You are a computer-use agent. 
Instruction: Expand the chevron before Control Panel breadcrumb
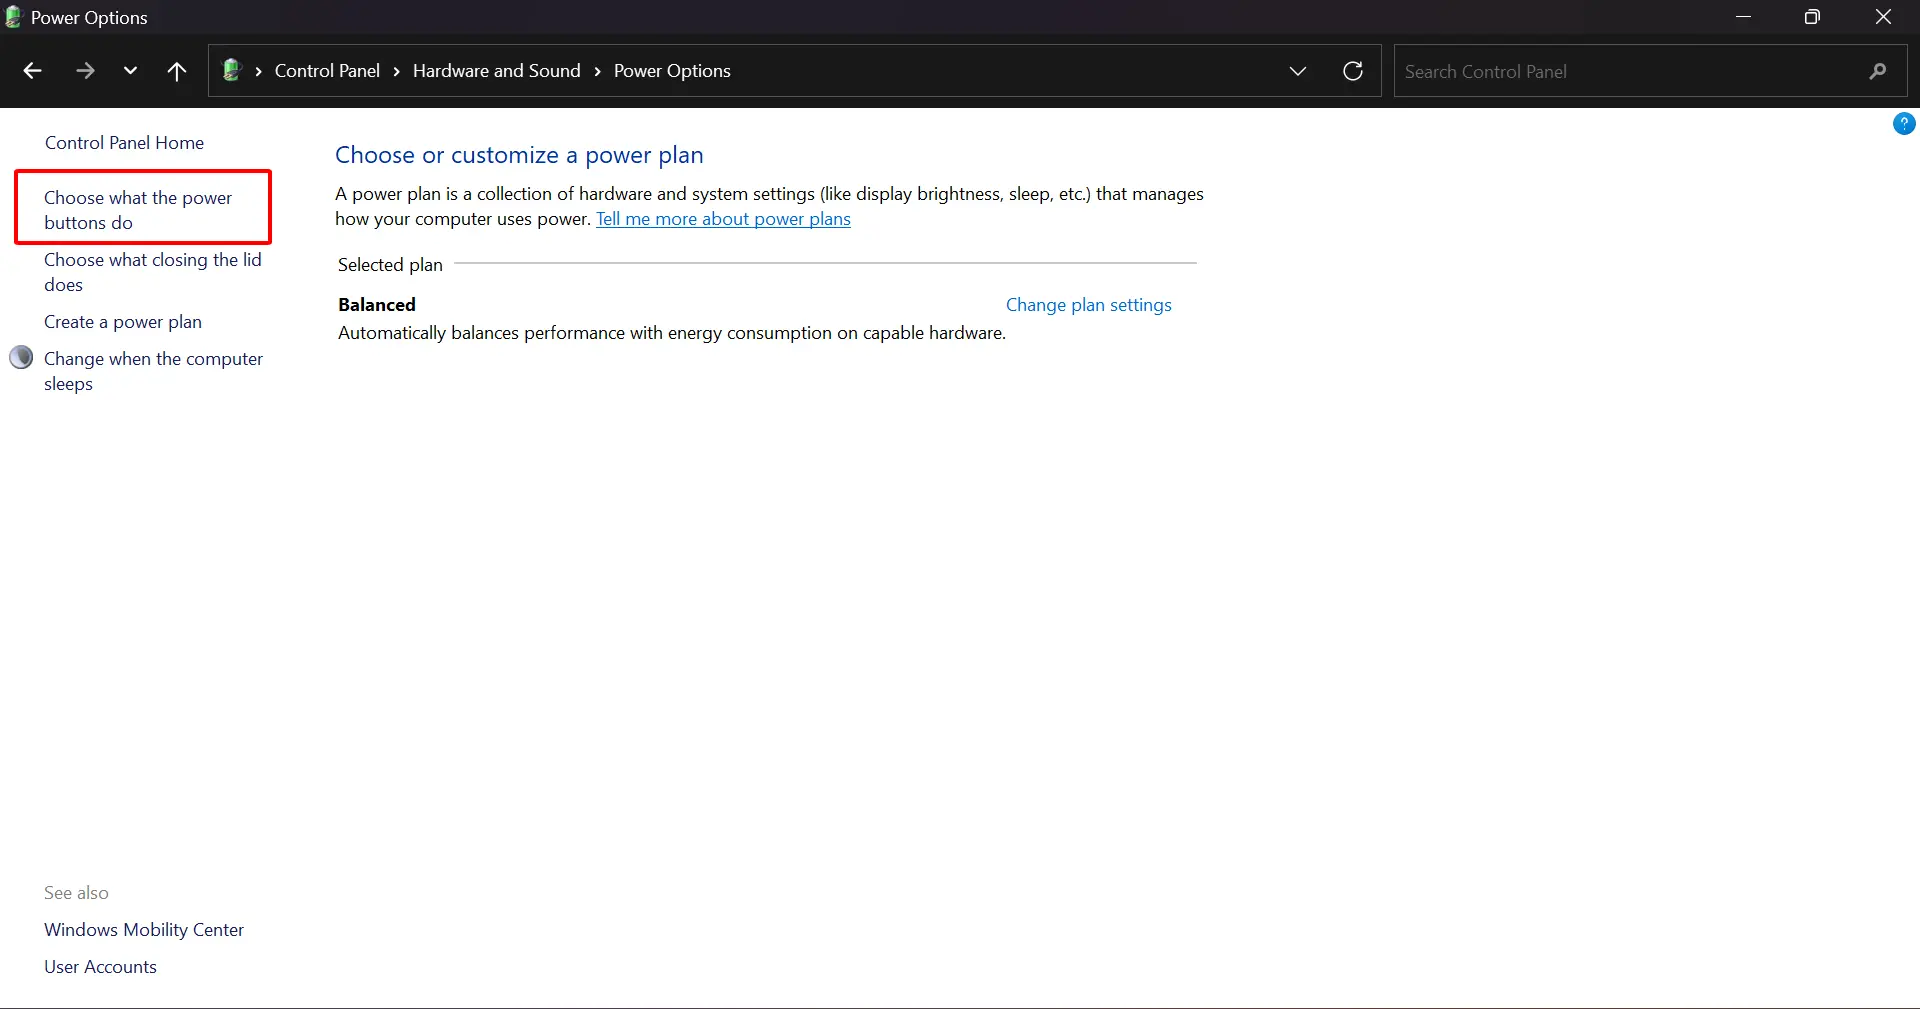[258, 71]
